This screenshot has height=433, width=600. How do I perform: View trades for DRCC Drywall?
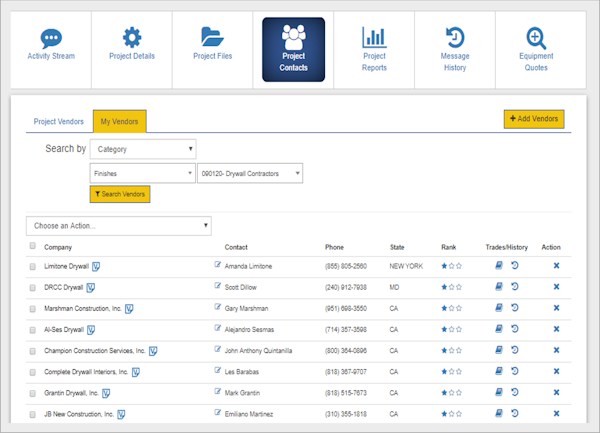tap(499, 286)
